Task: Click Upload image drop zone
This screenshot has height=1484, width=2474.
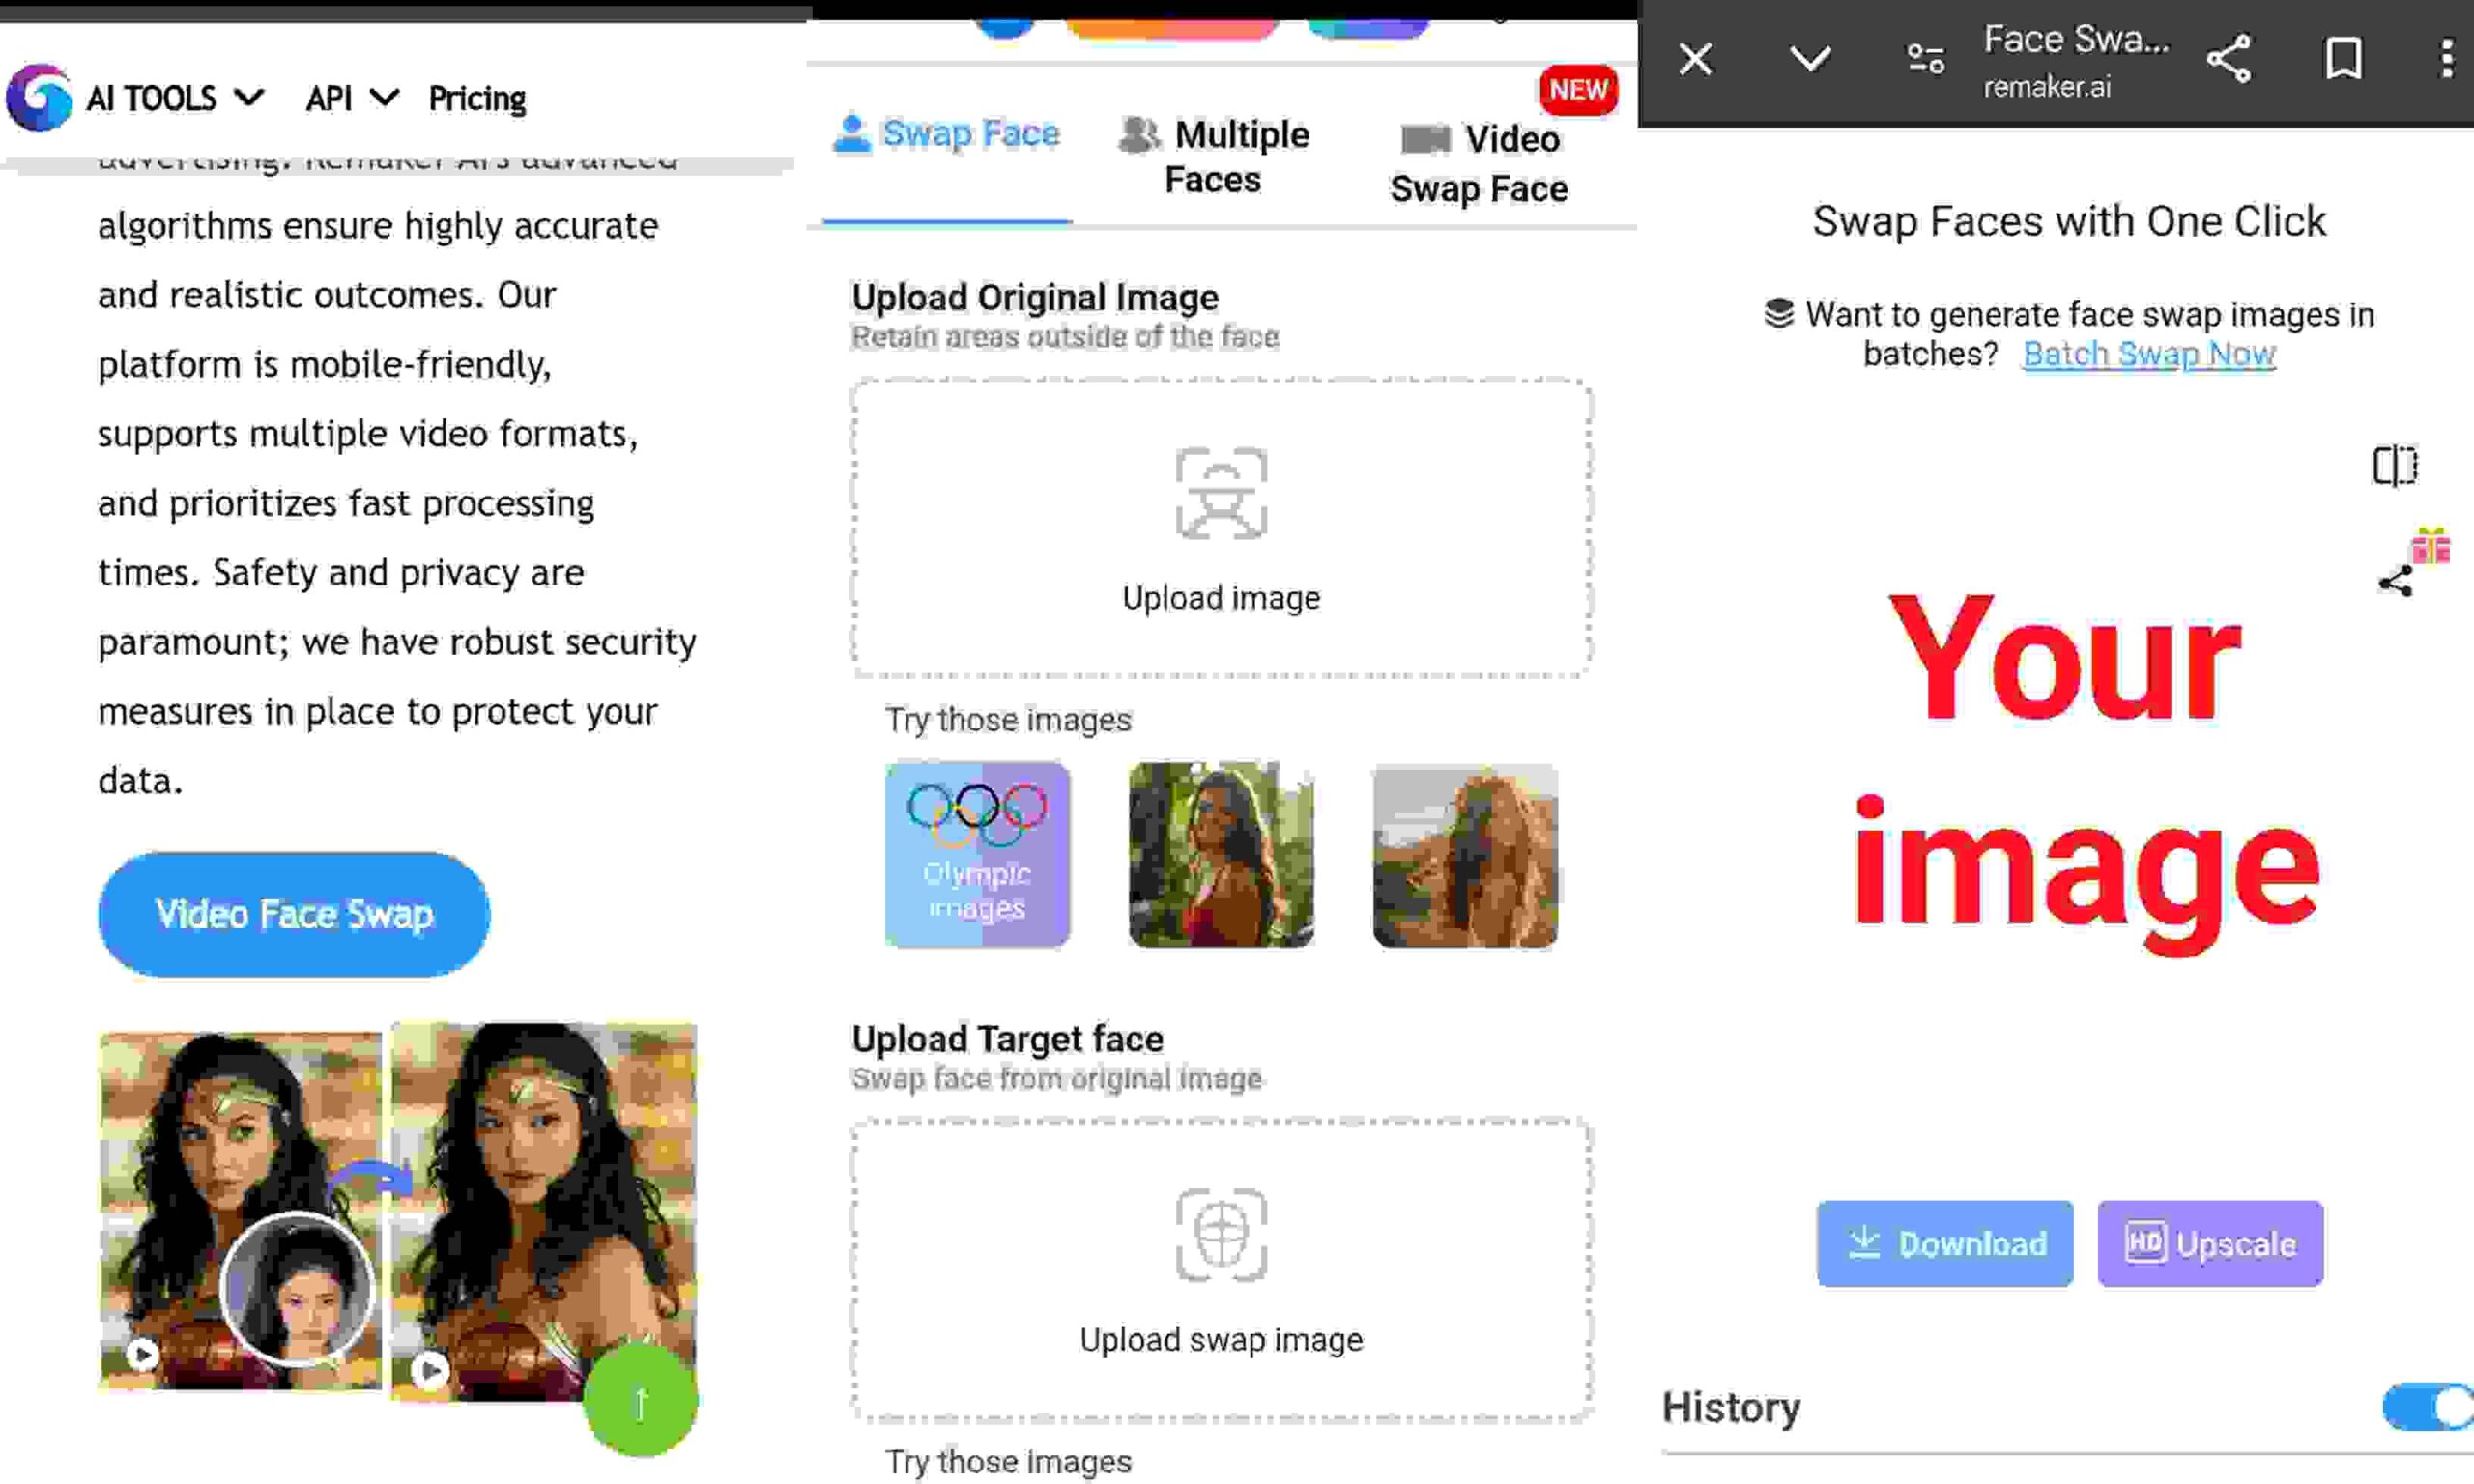Action: click(x=1222, y=521)
